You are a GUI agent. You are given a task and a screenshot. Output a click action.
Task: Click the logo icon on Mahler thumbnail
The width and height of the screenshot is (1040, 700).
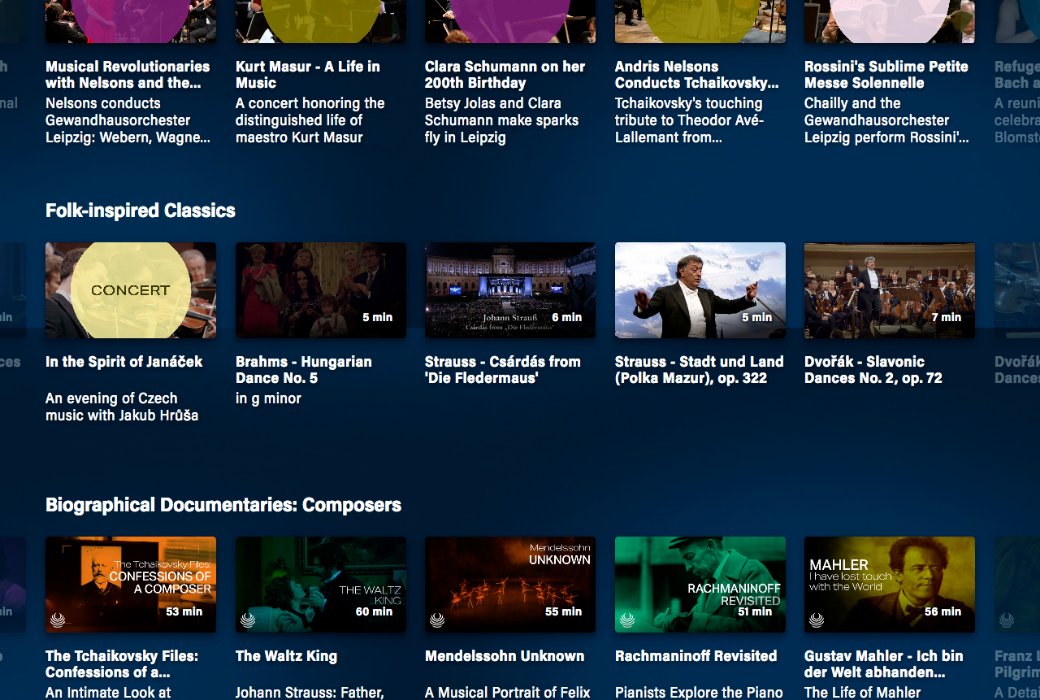tap(817, 620)
